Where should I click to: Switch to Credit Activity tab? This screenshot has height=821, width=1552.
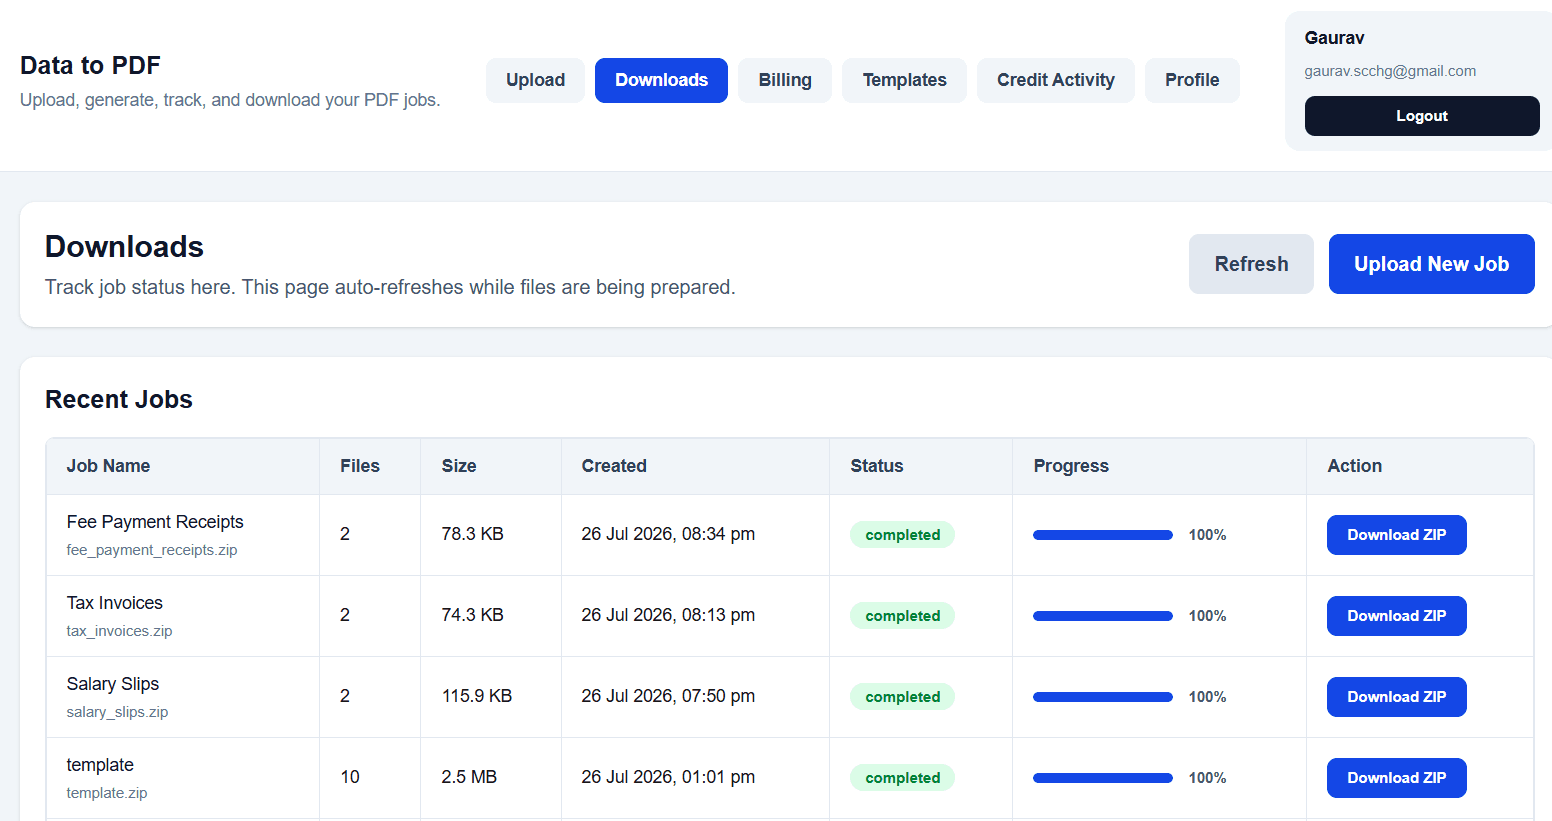(x=1056, y=80)
